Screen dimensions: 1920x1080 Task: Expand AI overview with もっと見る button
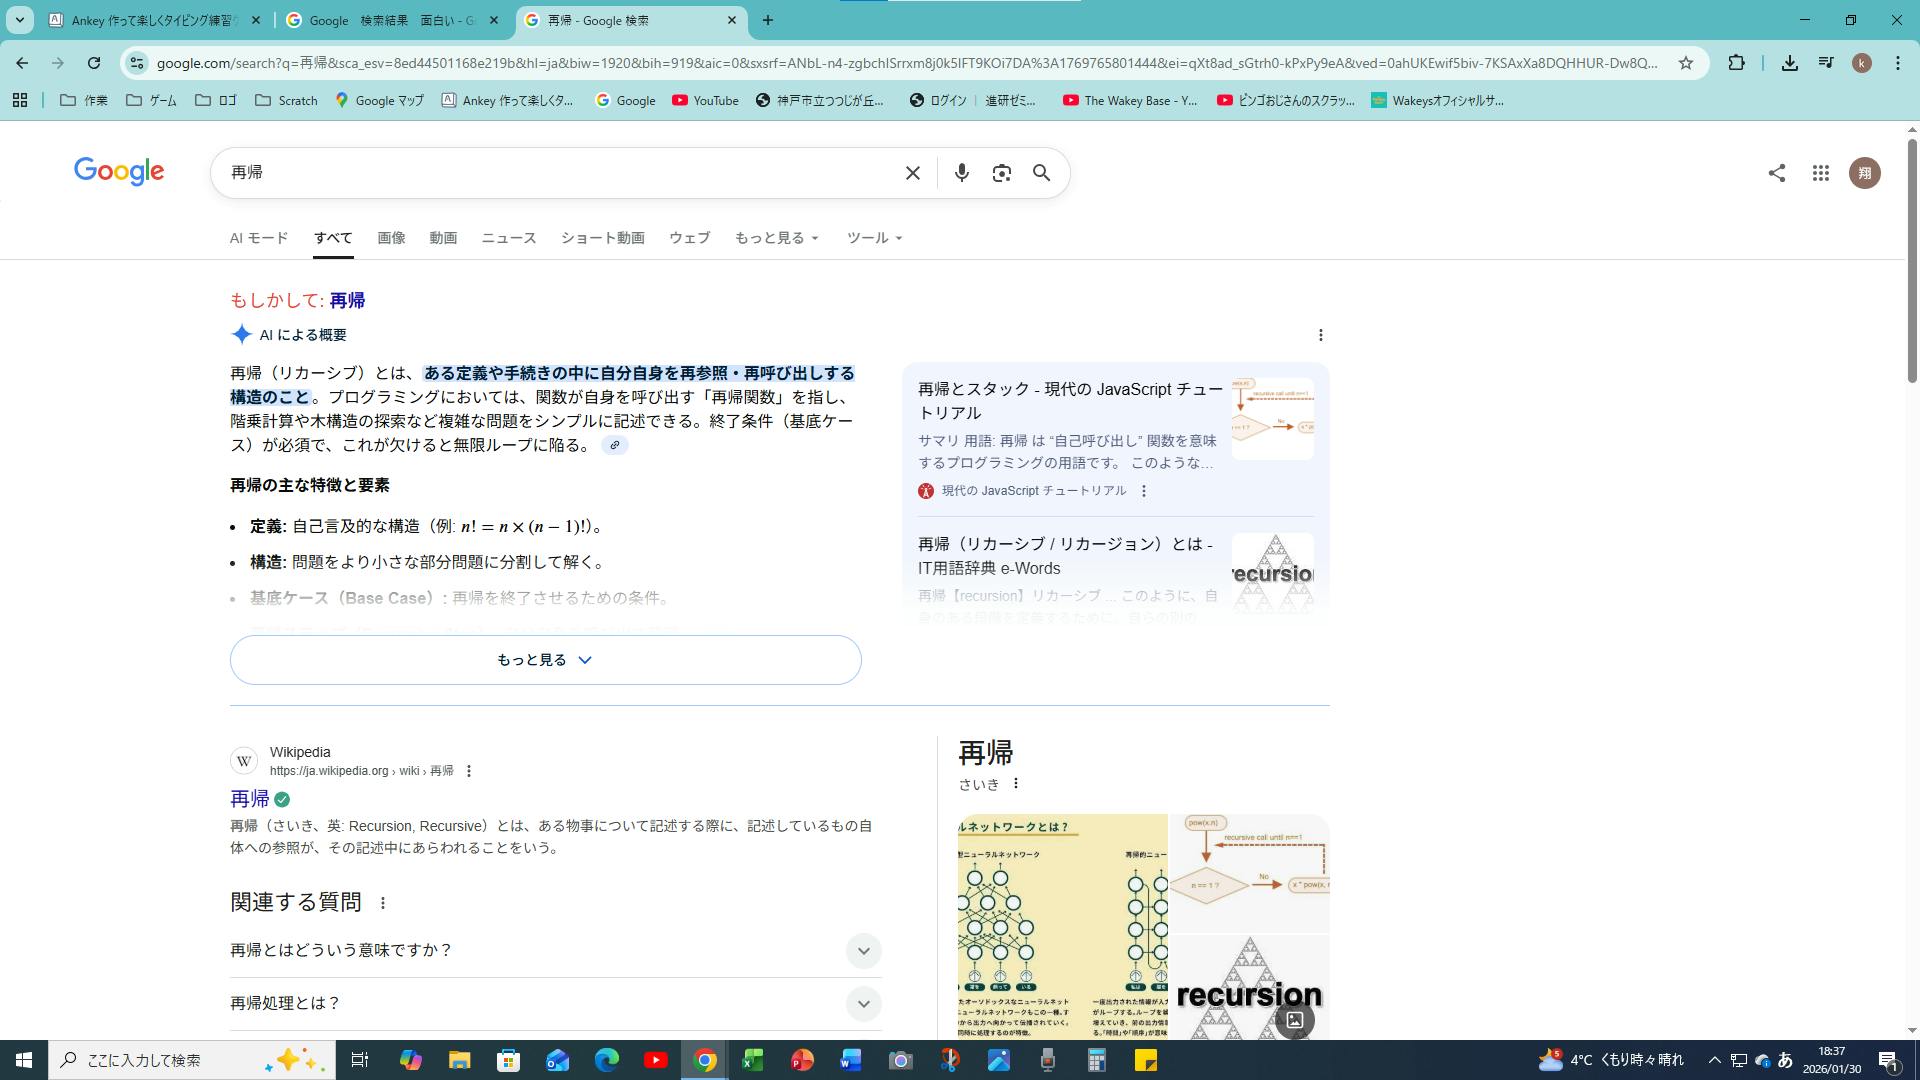(x=545, y=660)
